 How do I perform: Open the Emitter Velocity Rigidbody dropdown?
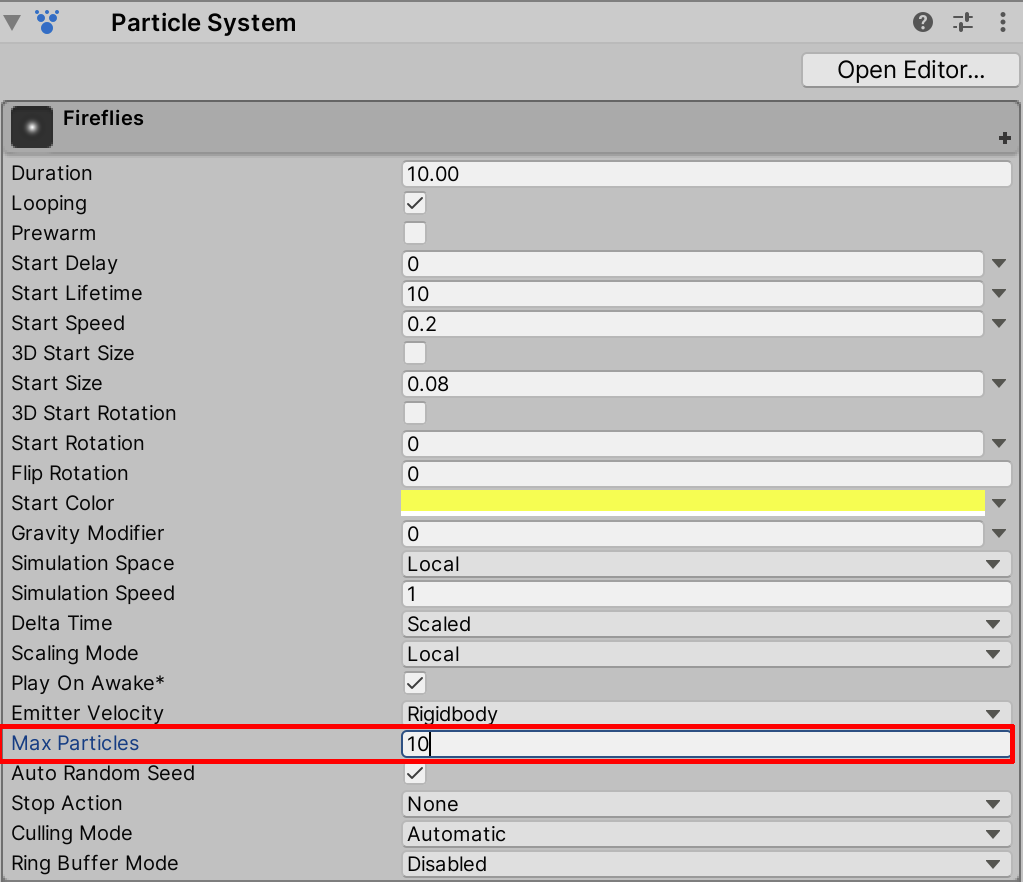[706, 714]
